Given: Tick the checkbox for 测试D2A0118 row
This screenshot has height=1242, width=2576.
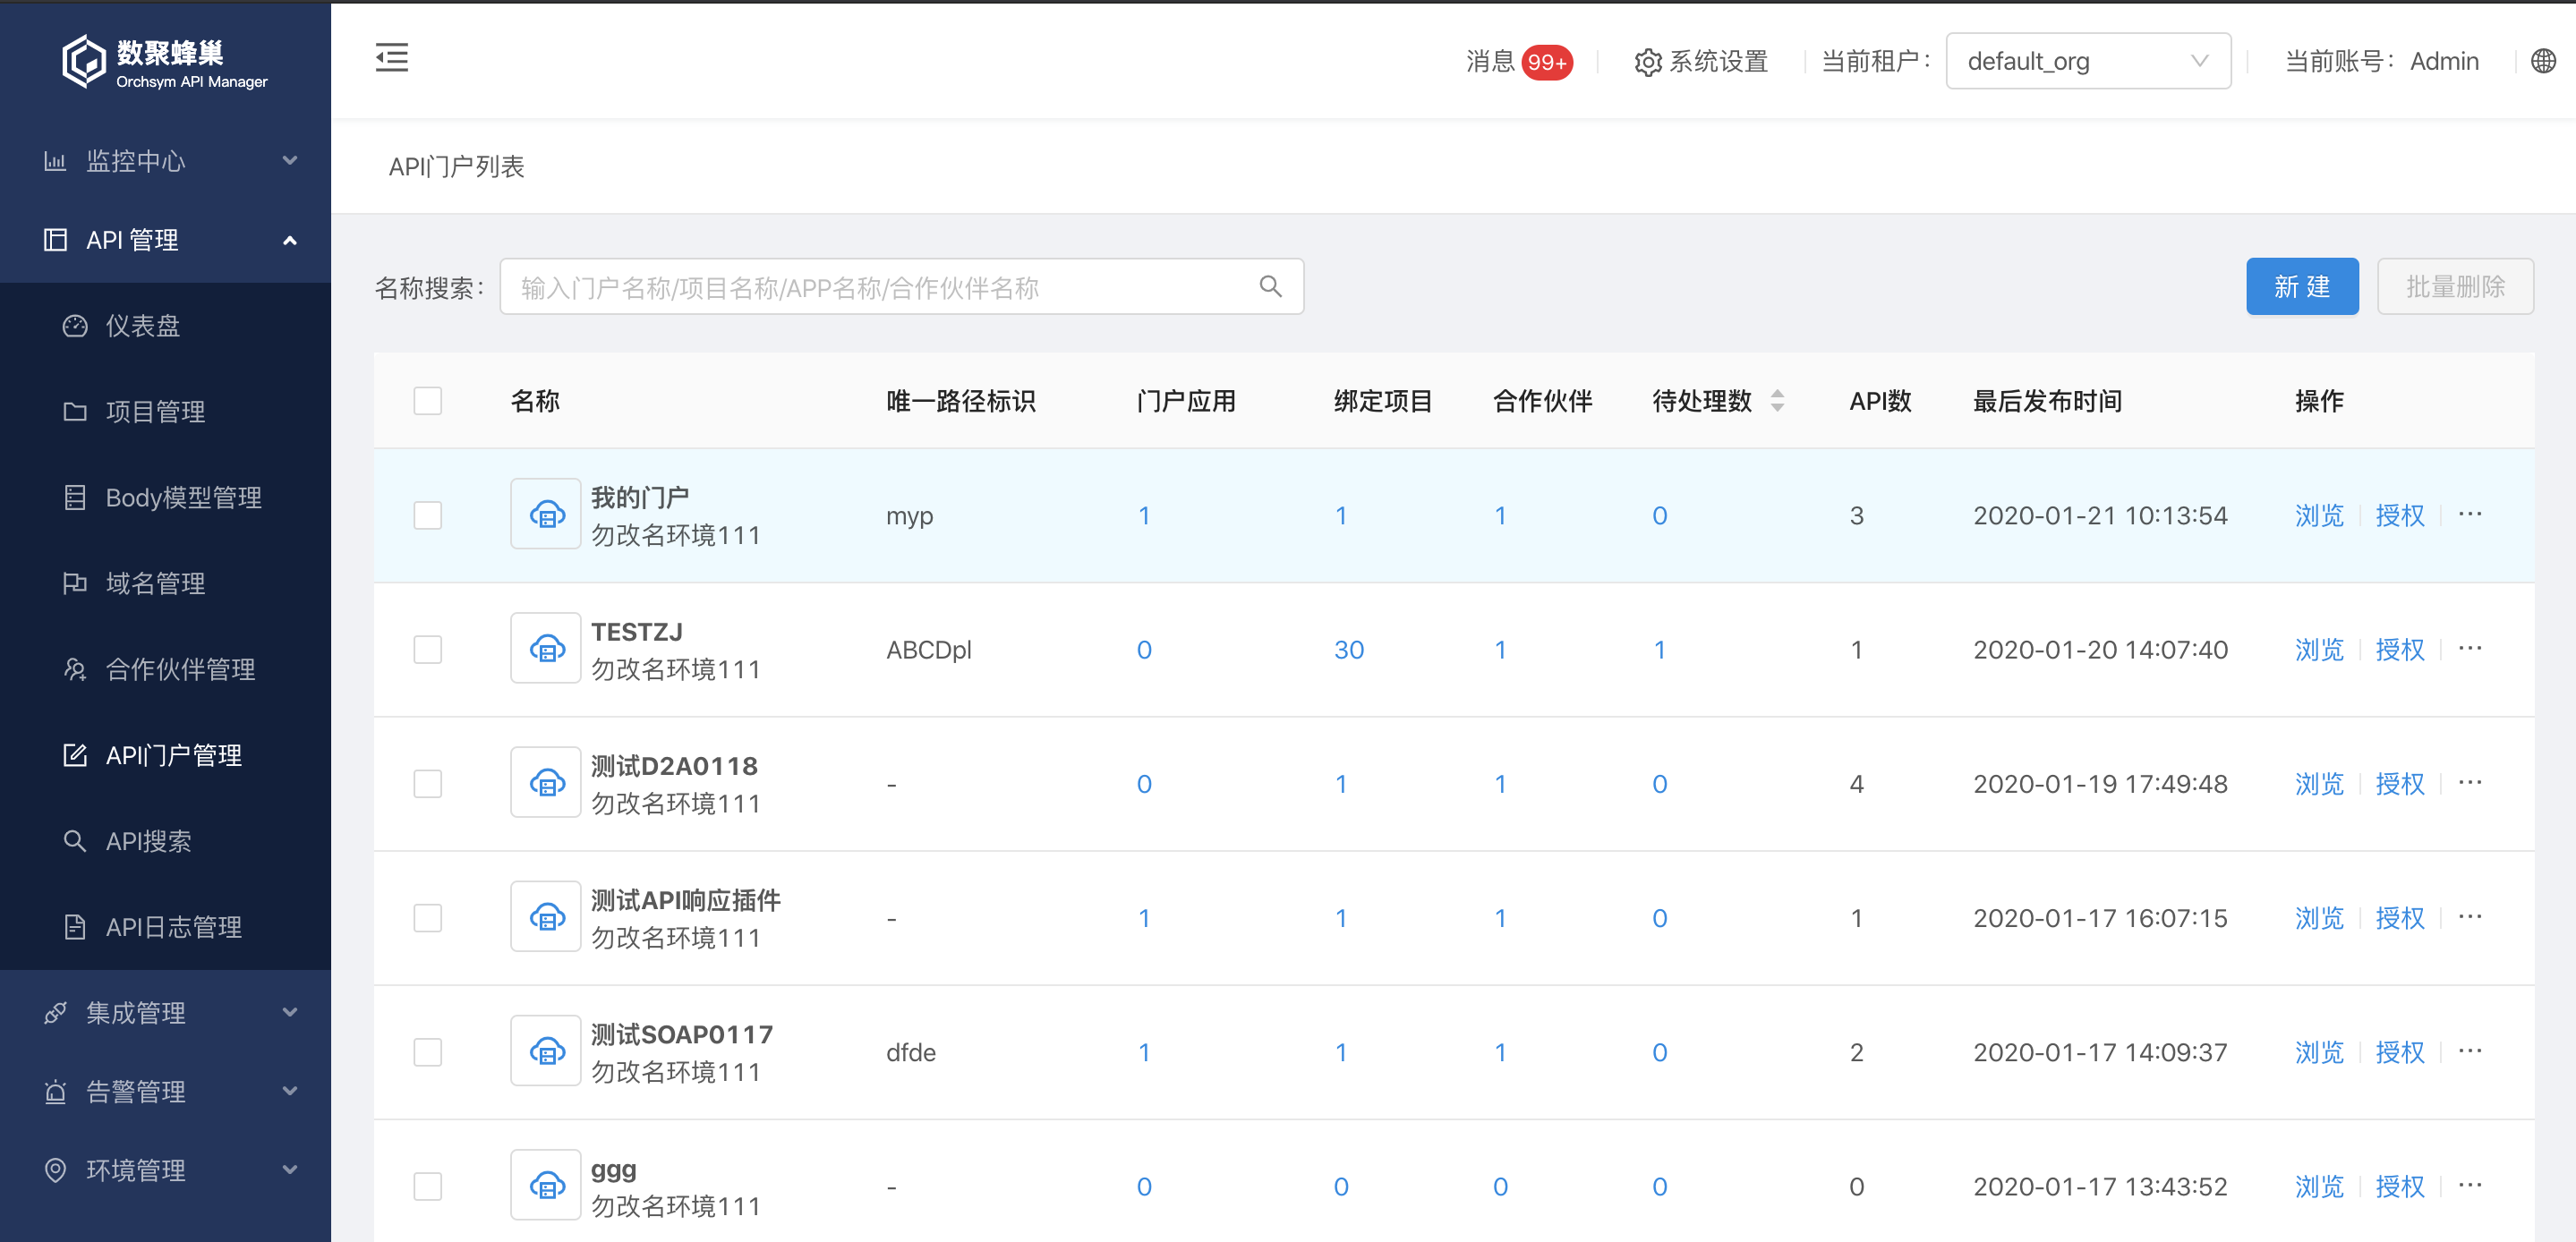Looking at the screenshot, I should coord(428,784).
